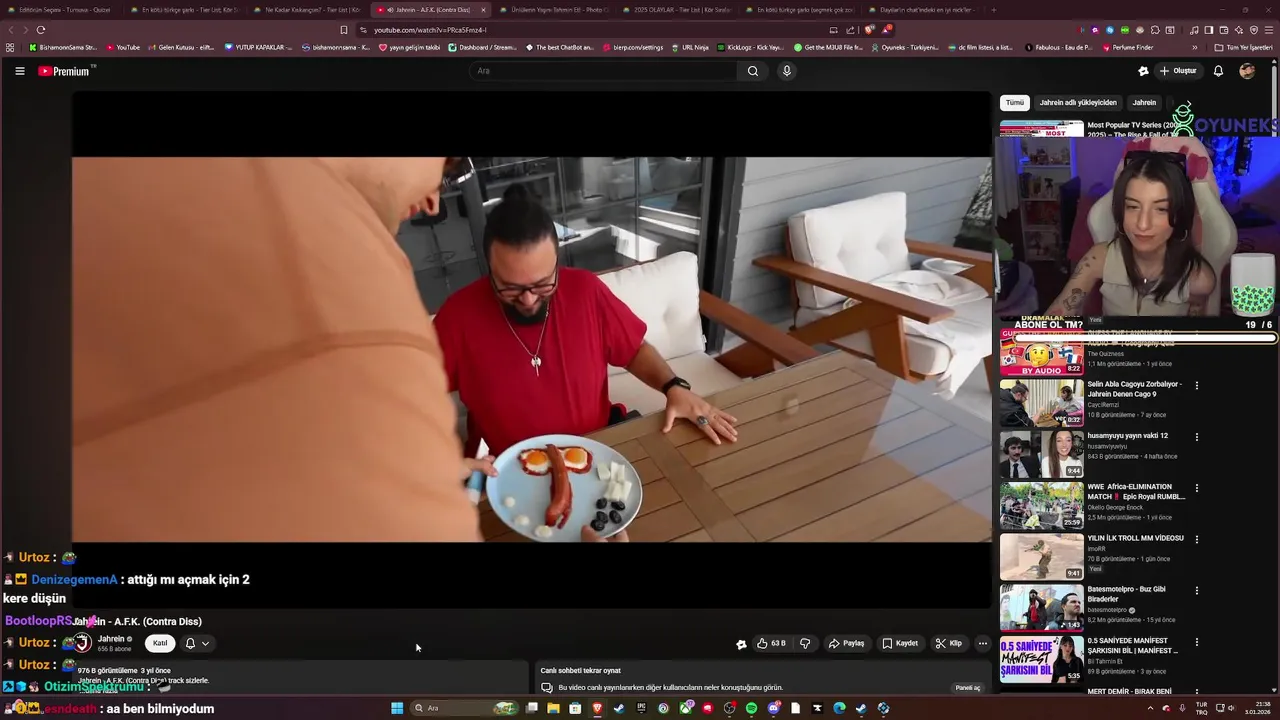Image resolution: width=1280 pixels, height=720 pixels.
Task: Open the 'URL Ninja' bookmark
Action: point(689,47)
